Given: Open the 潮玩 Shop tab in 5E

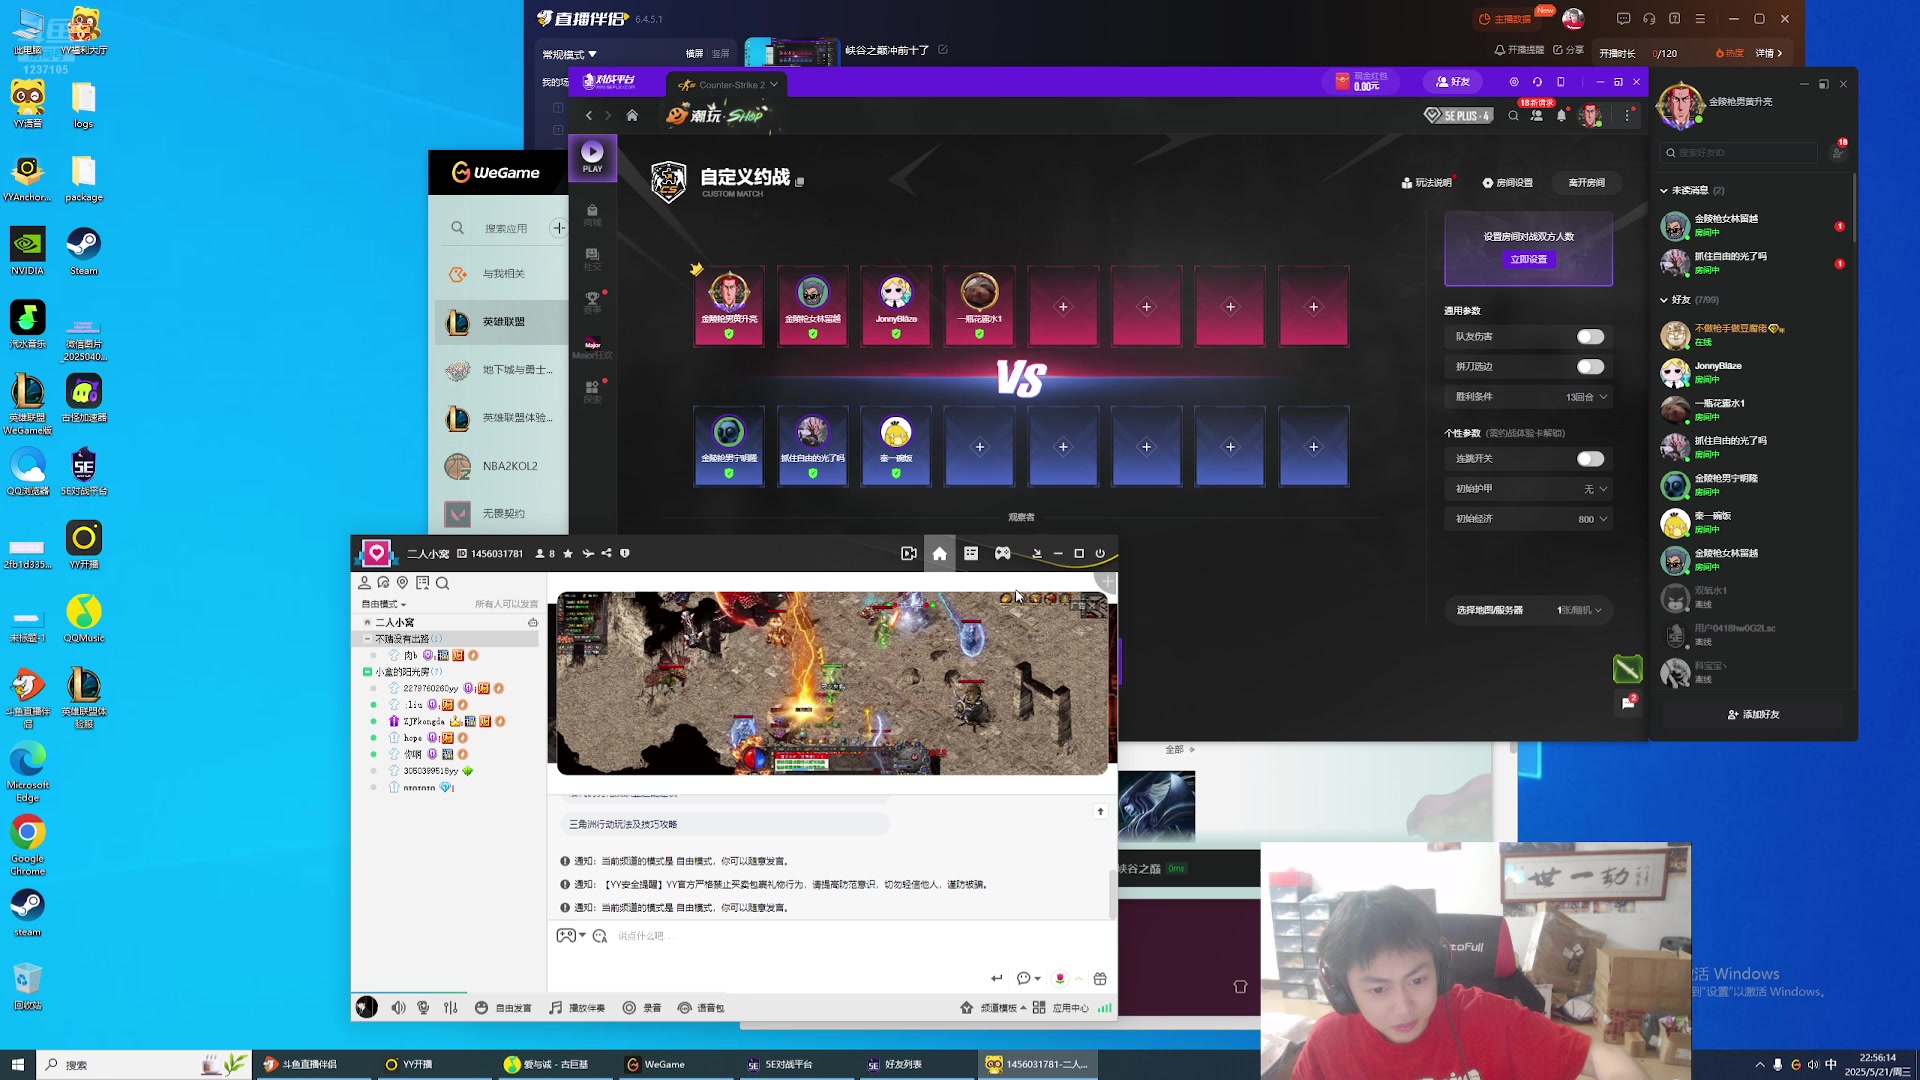Looking at the screenshot, I should (x=716, y=116).
